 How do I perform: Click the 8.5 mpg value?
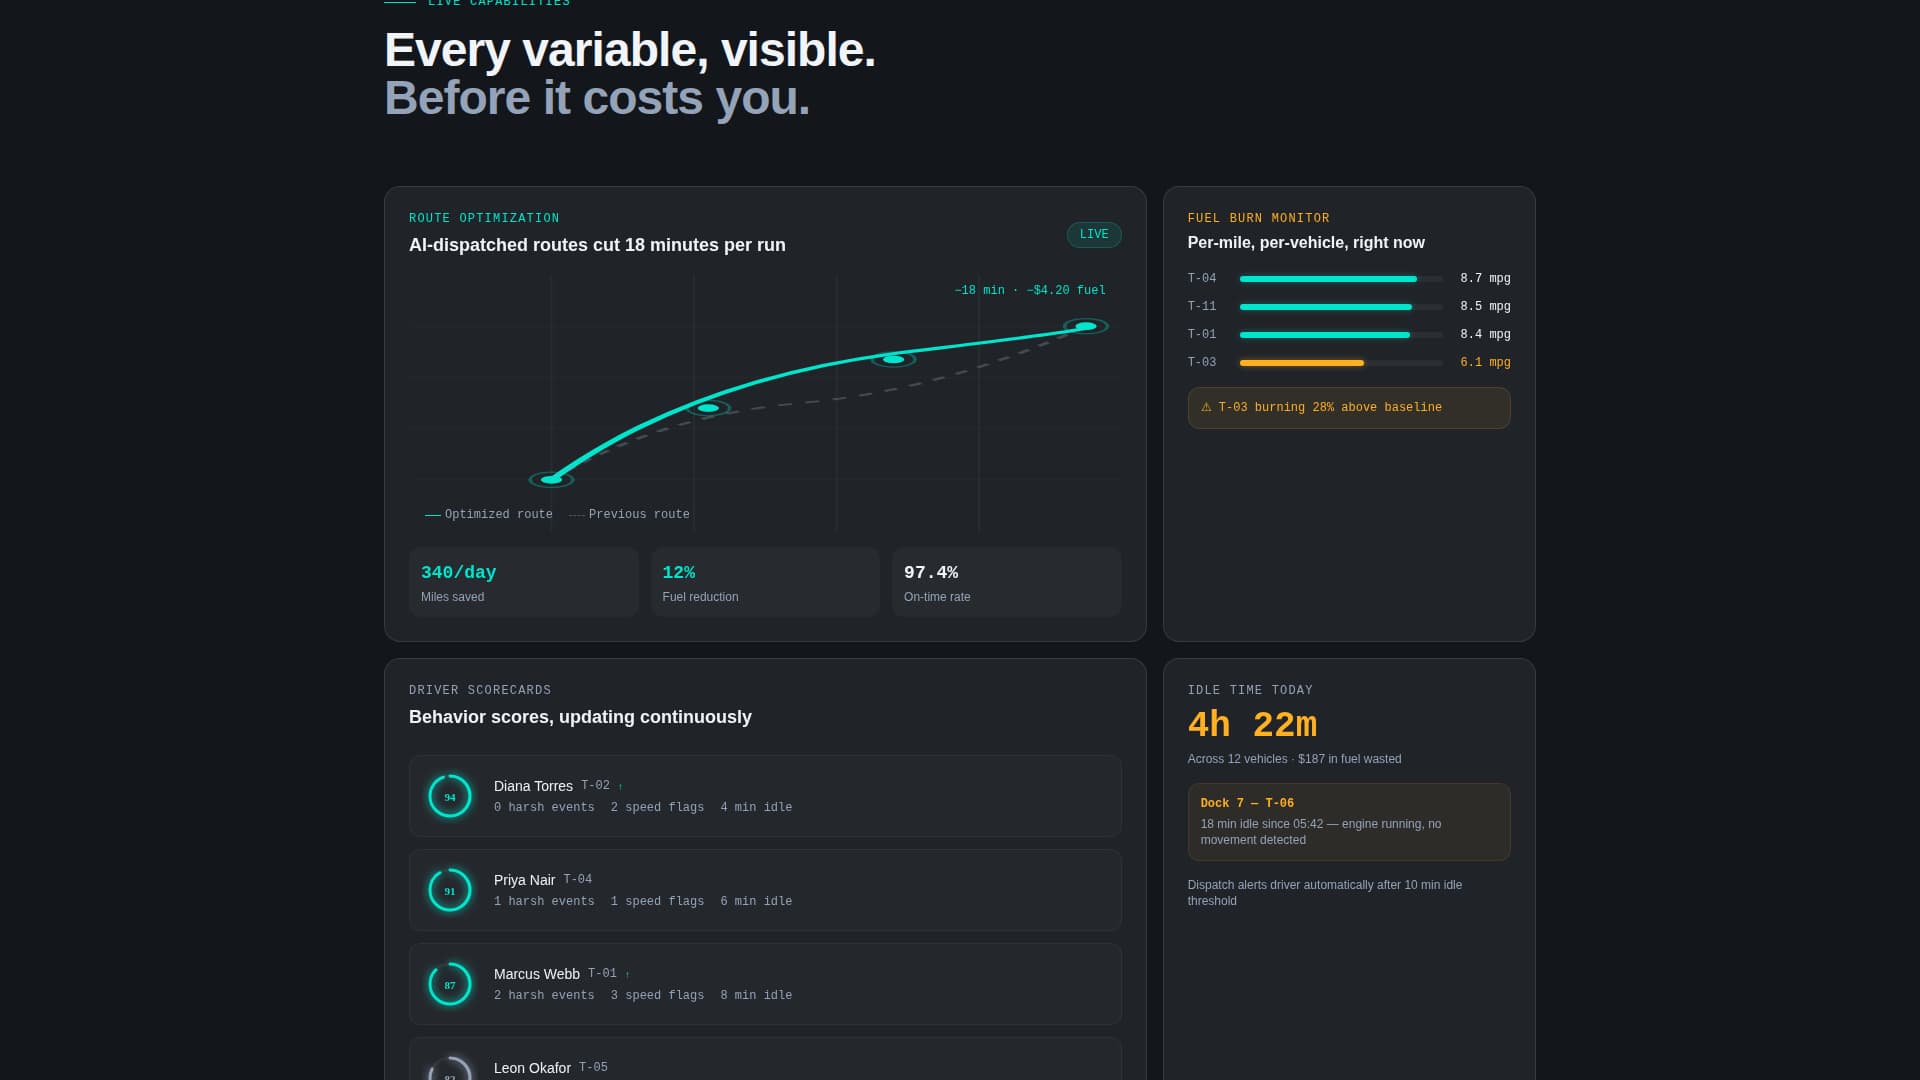pyautogui.click(x=1485, y=307)
